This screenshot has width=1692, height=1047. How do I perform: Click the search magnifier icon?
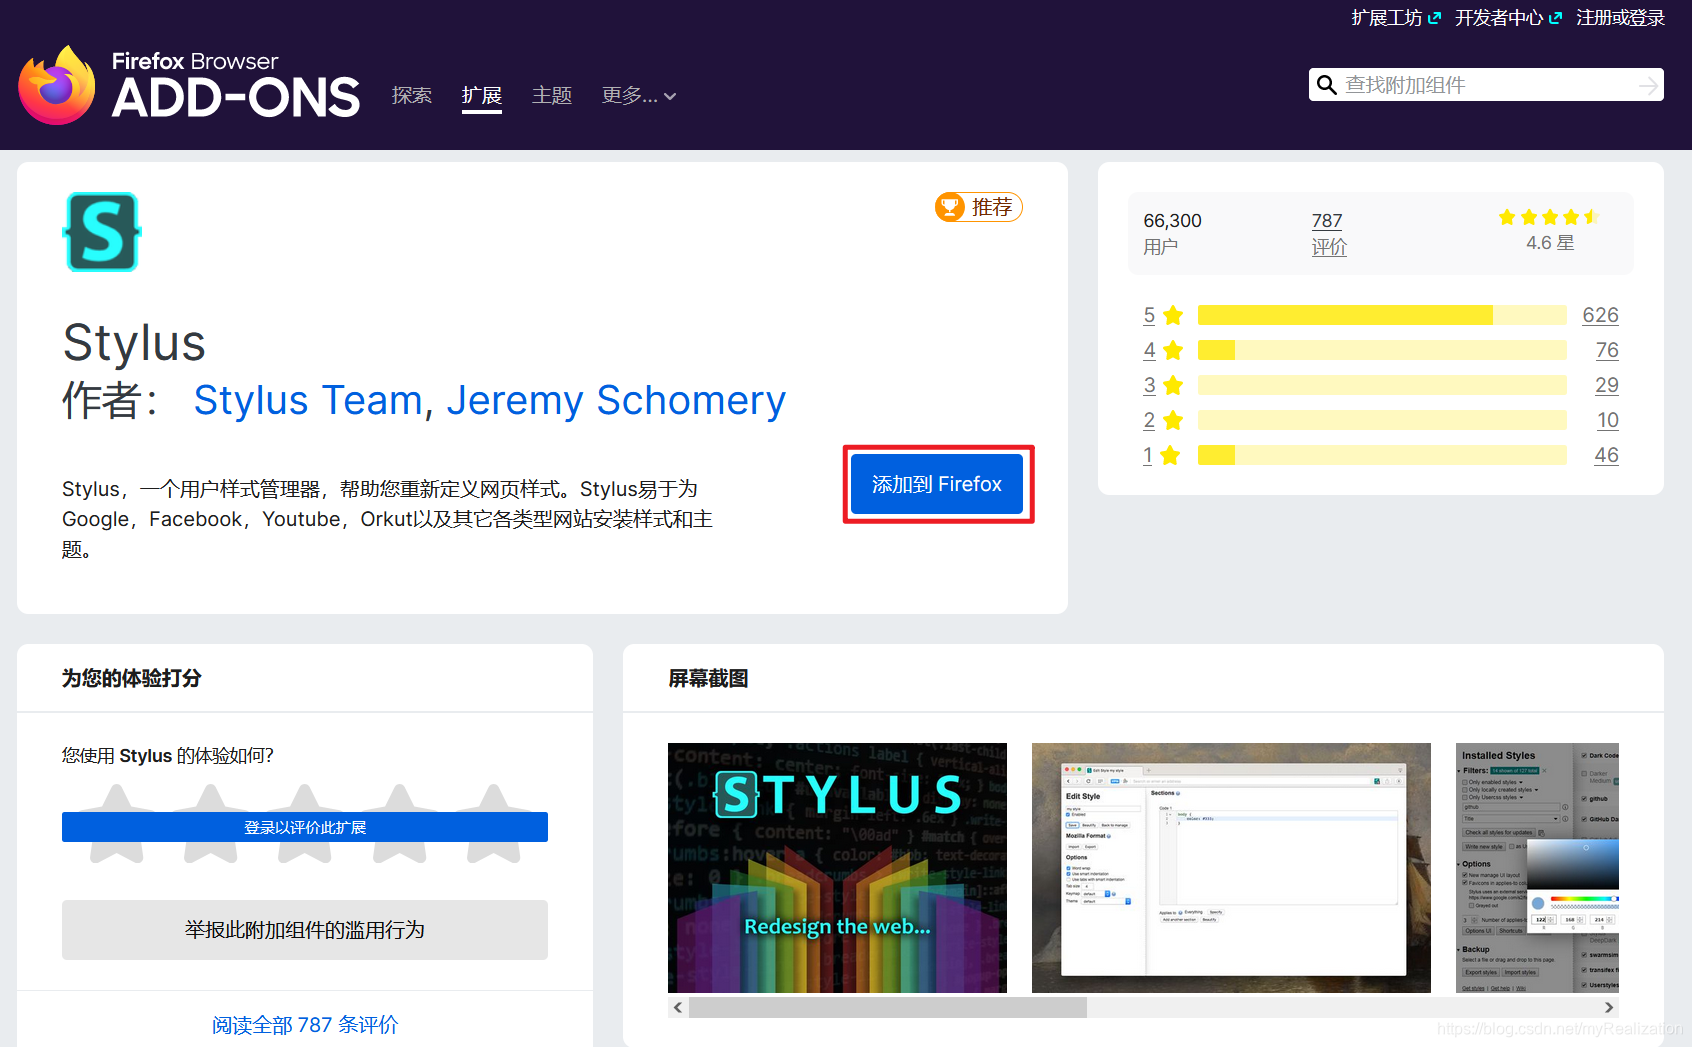pyautogui.click(x=1326, y=85)
